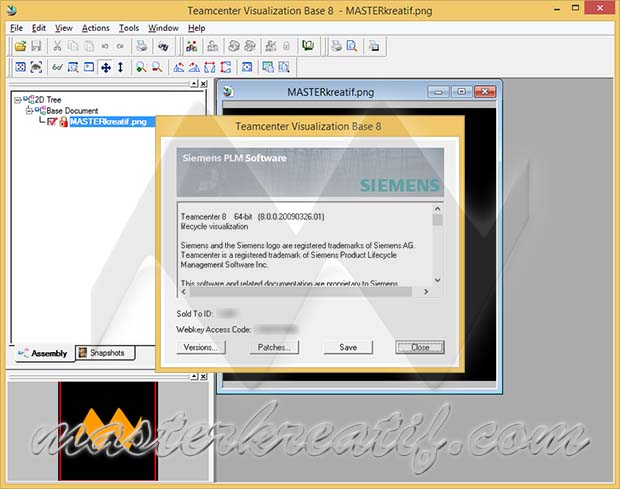
Task: Toggle the checkbox next to MASTERkreatif.png
Action: [x=52, y=122]
